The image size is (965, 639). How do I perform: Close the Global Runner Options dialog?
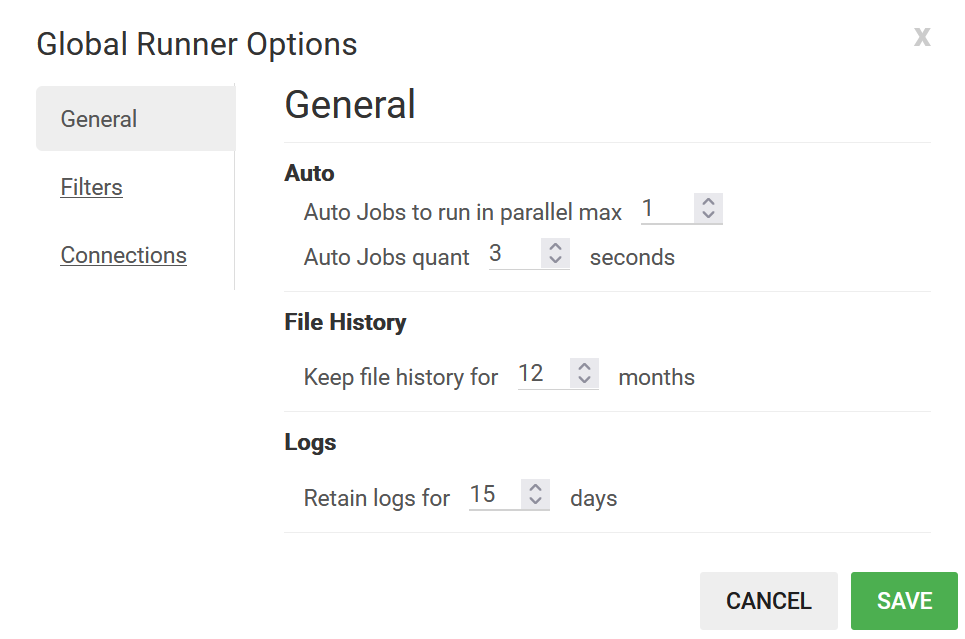pyautogui.click(x=921, y=37)
